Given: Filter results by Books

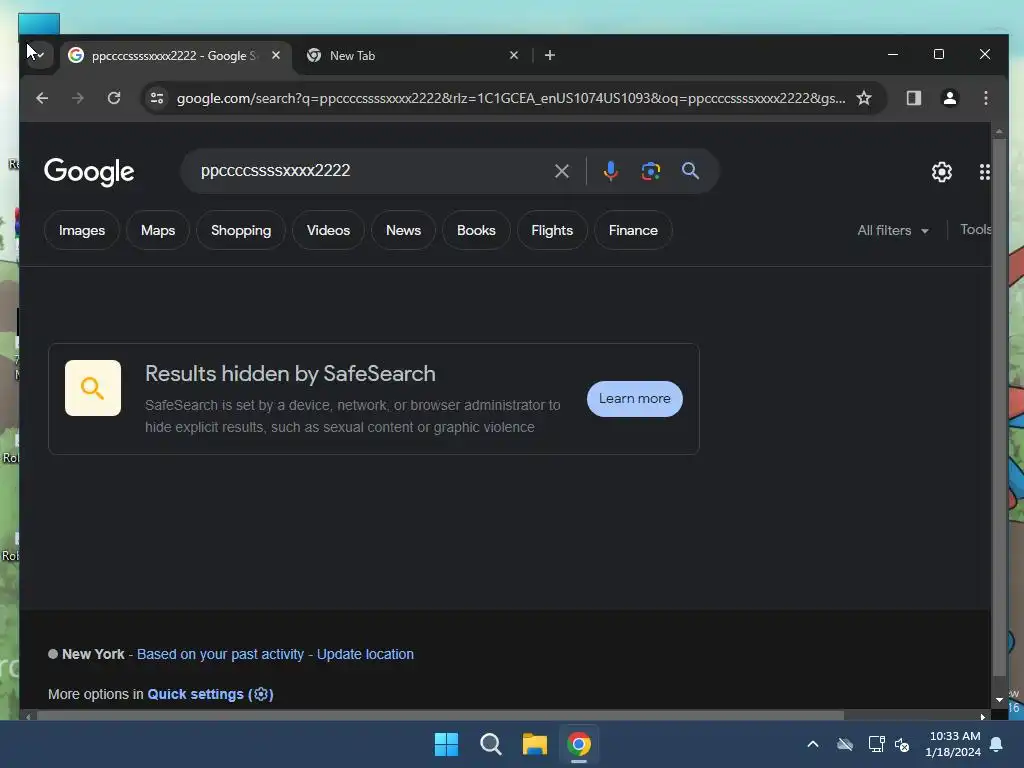Looking at the screenshot, I should 476,230.
